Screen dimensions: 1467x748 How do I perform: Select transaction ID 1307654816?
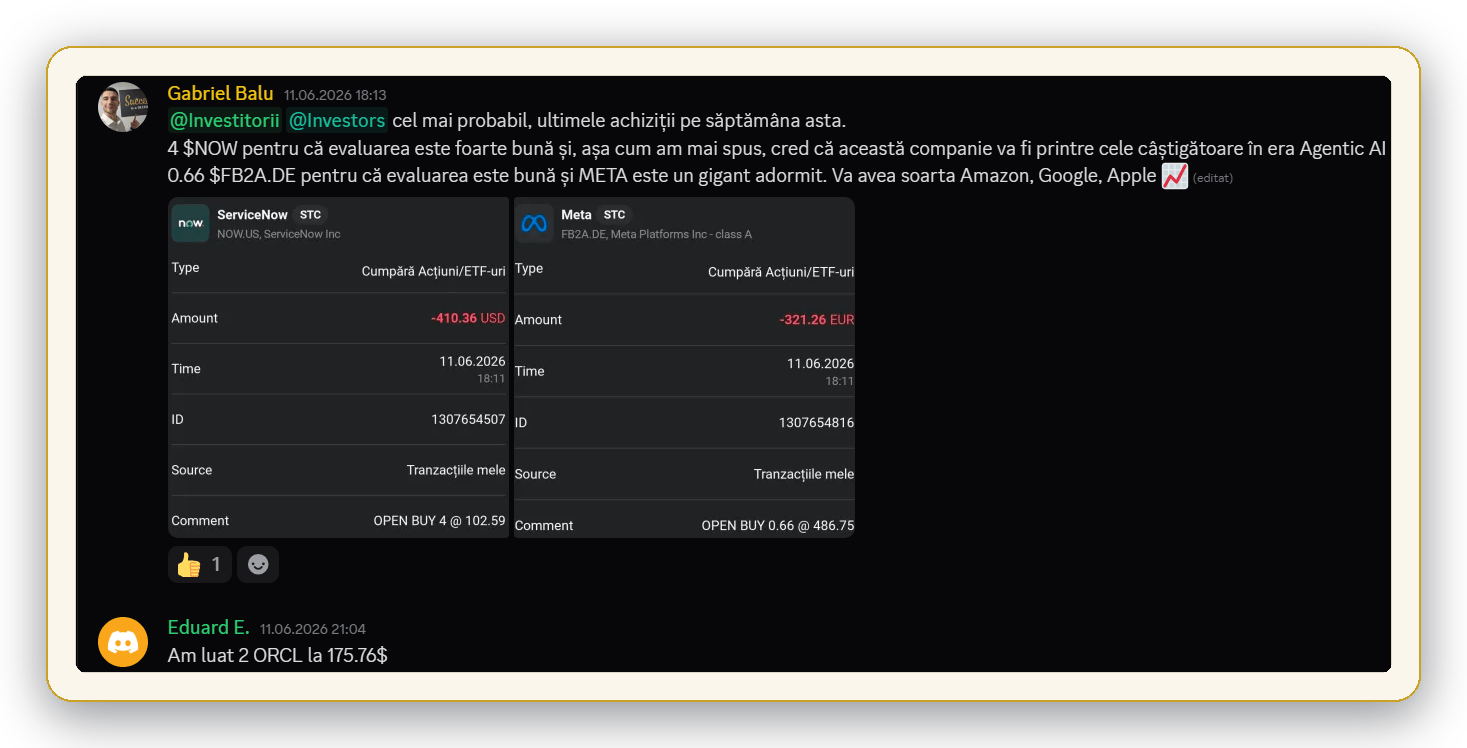816,423
